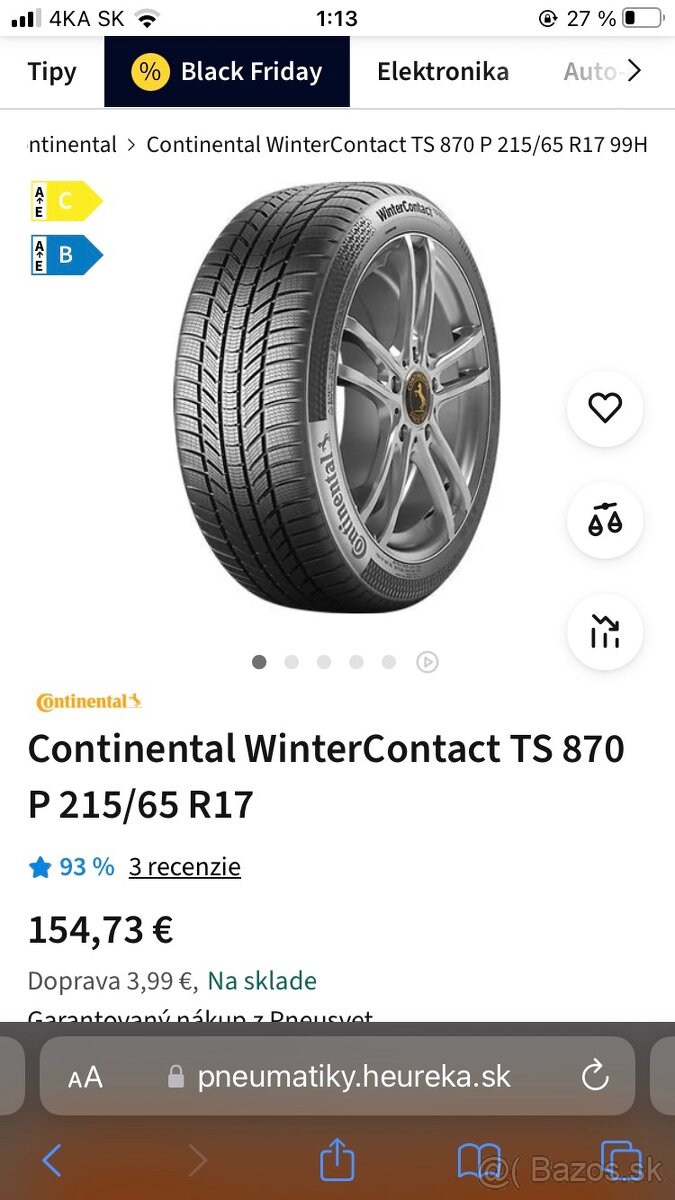Share this page via Safari share icon

[337, 1160]
